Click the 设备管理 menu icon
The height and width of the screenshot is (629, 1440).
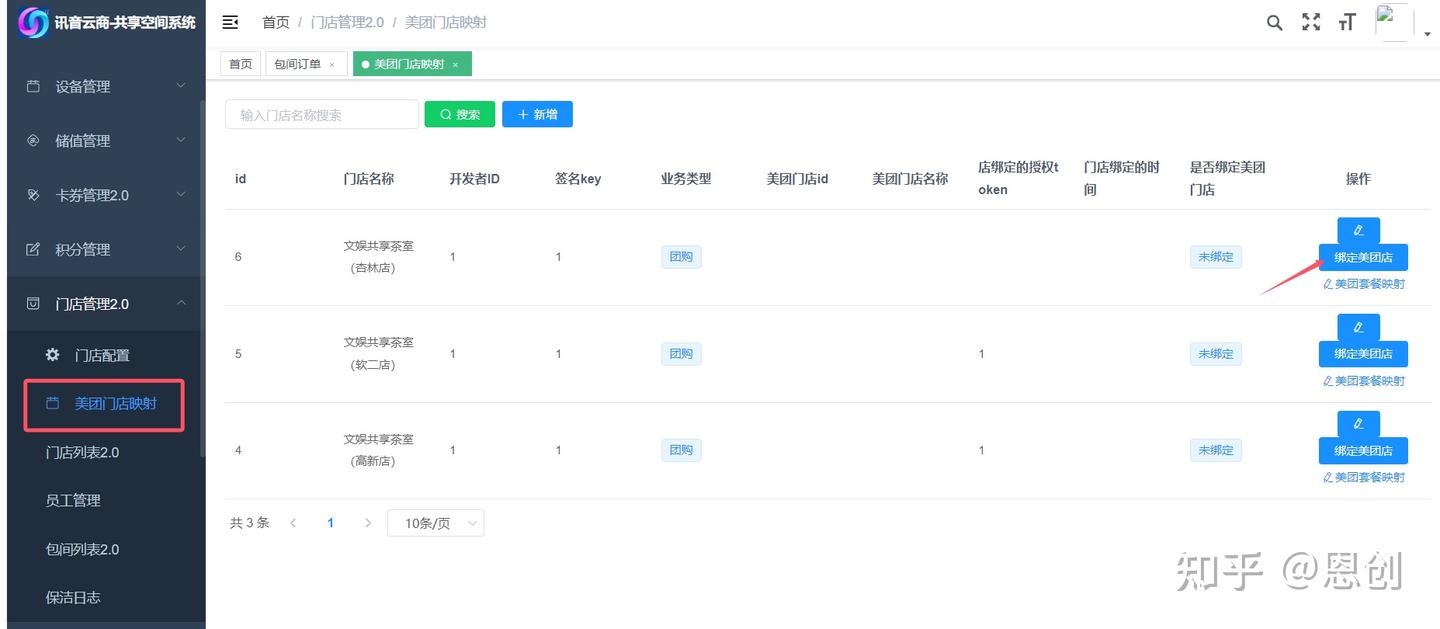tap(33, 87)
